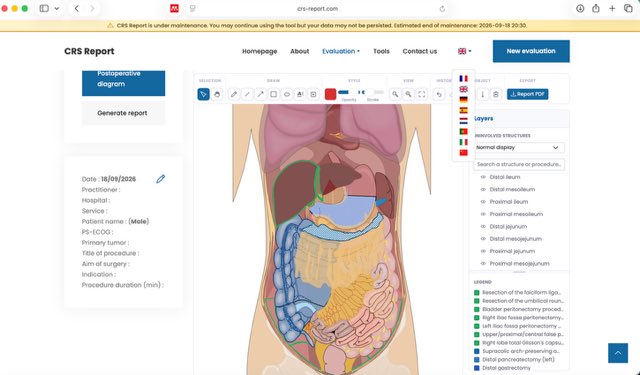Screen dimensions: 640x375
Task: Go to Homepage
Action: click(260, 51)
